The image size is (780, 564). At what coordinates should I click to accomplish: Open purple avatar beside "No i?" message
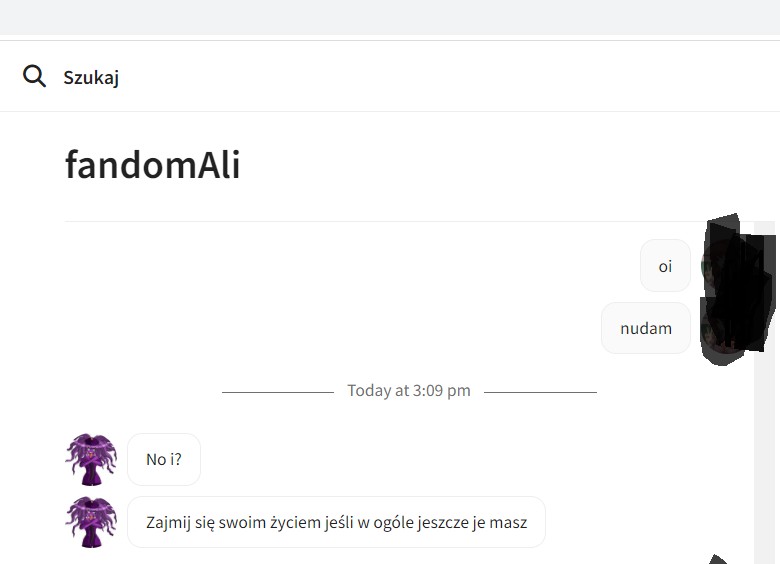click(x=91, y=459)
